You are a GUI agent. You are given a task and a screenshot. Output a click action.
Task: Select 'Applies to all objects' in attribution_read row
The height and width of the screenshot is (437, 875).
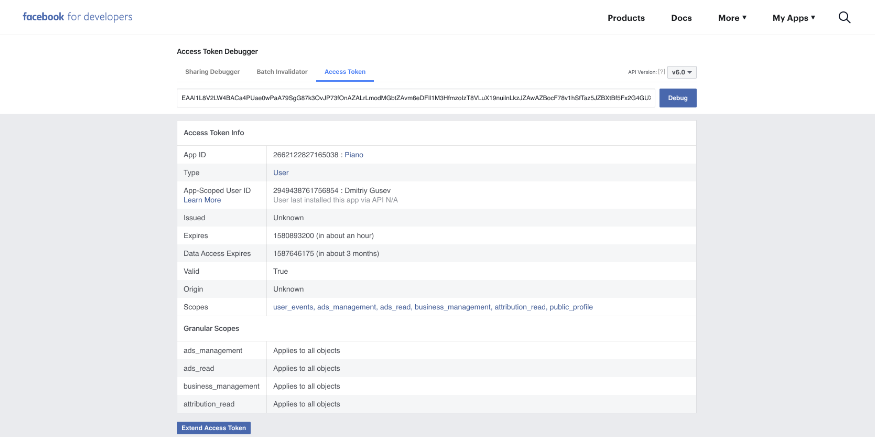[x=306, y=404]
